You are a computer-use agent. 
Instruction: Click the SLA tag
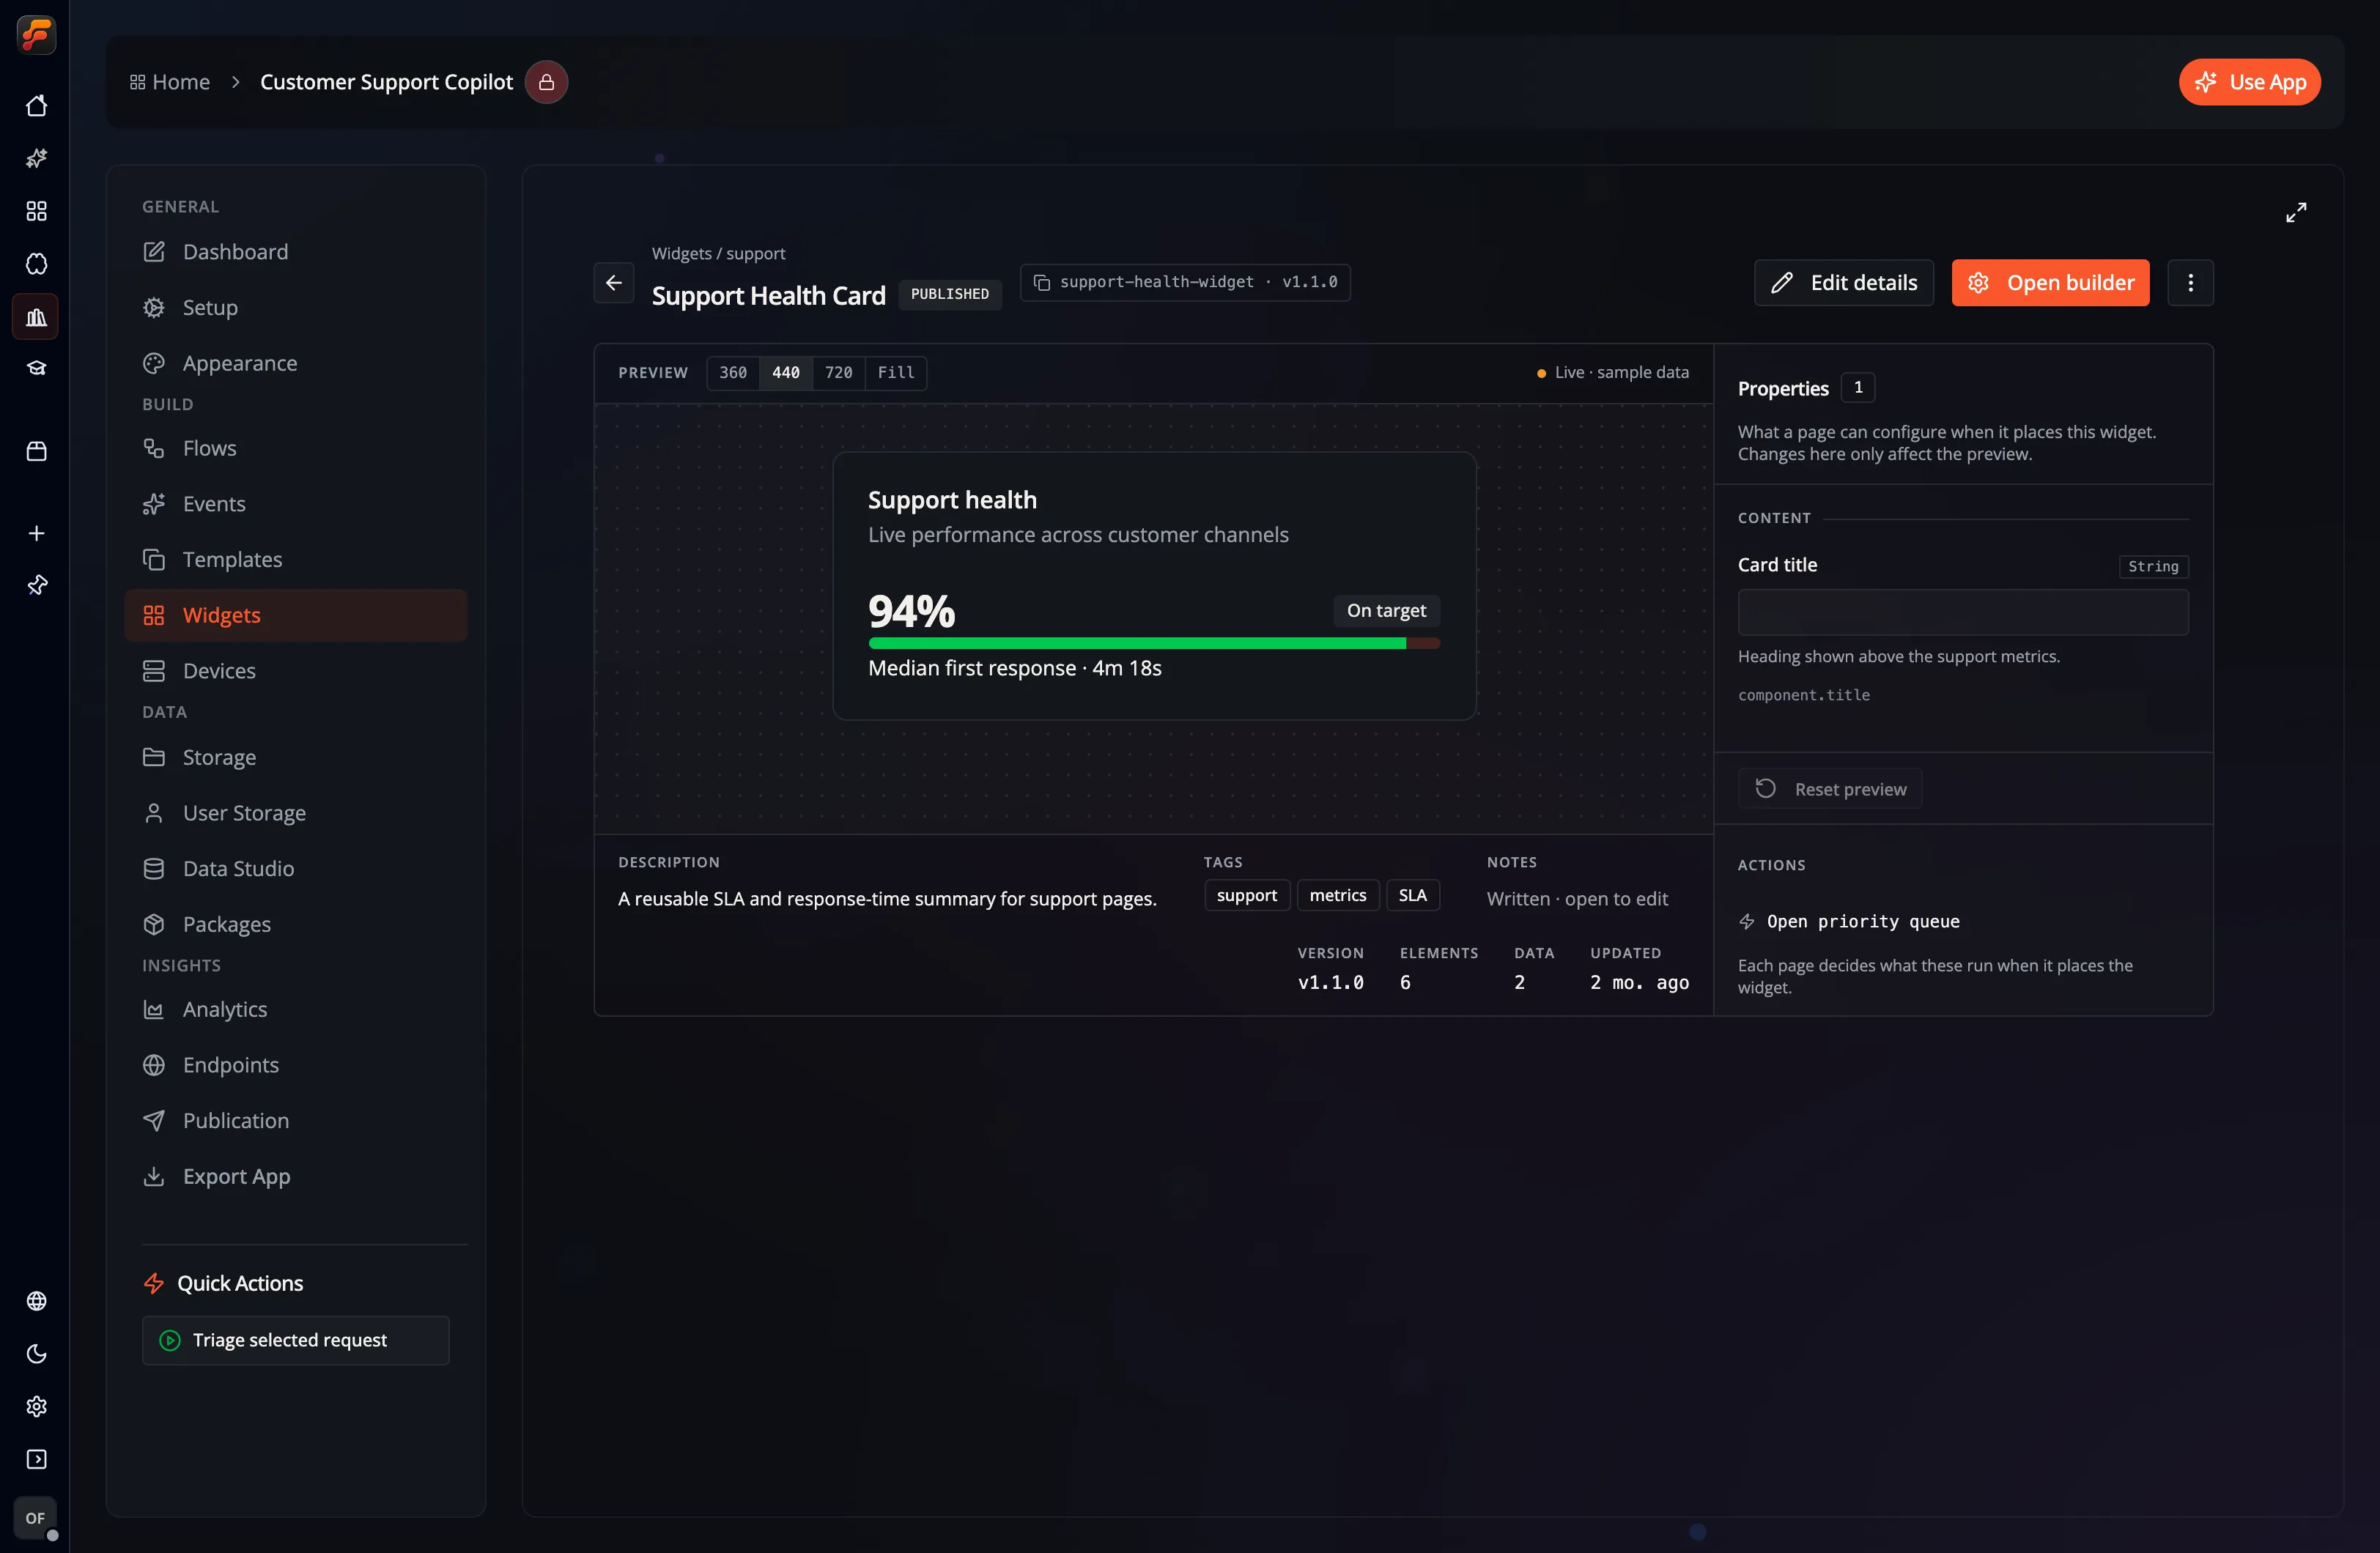click(x=1412, y=895)
